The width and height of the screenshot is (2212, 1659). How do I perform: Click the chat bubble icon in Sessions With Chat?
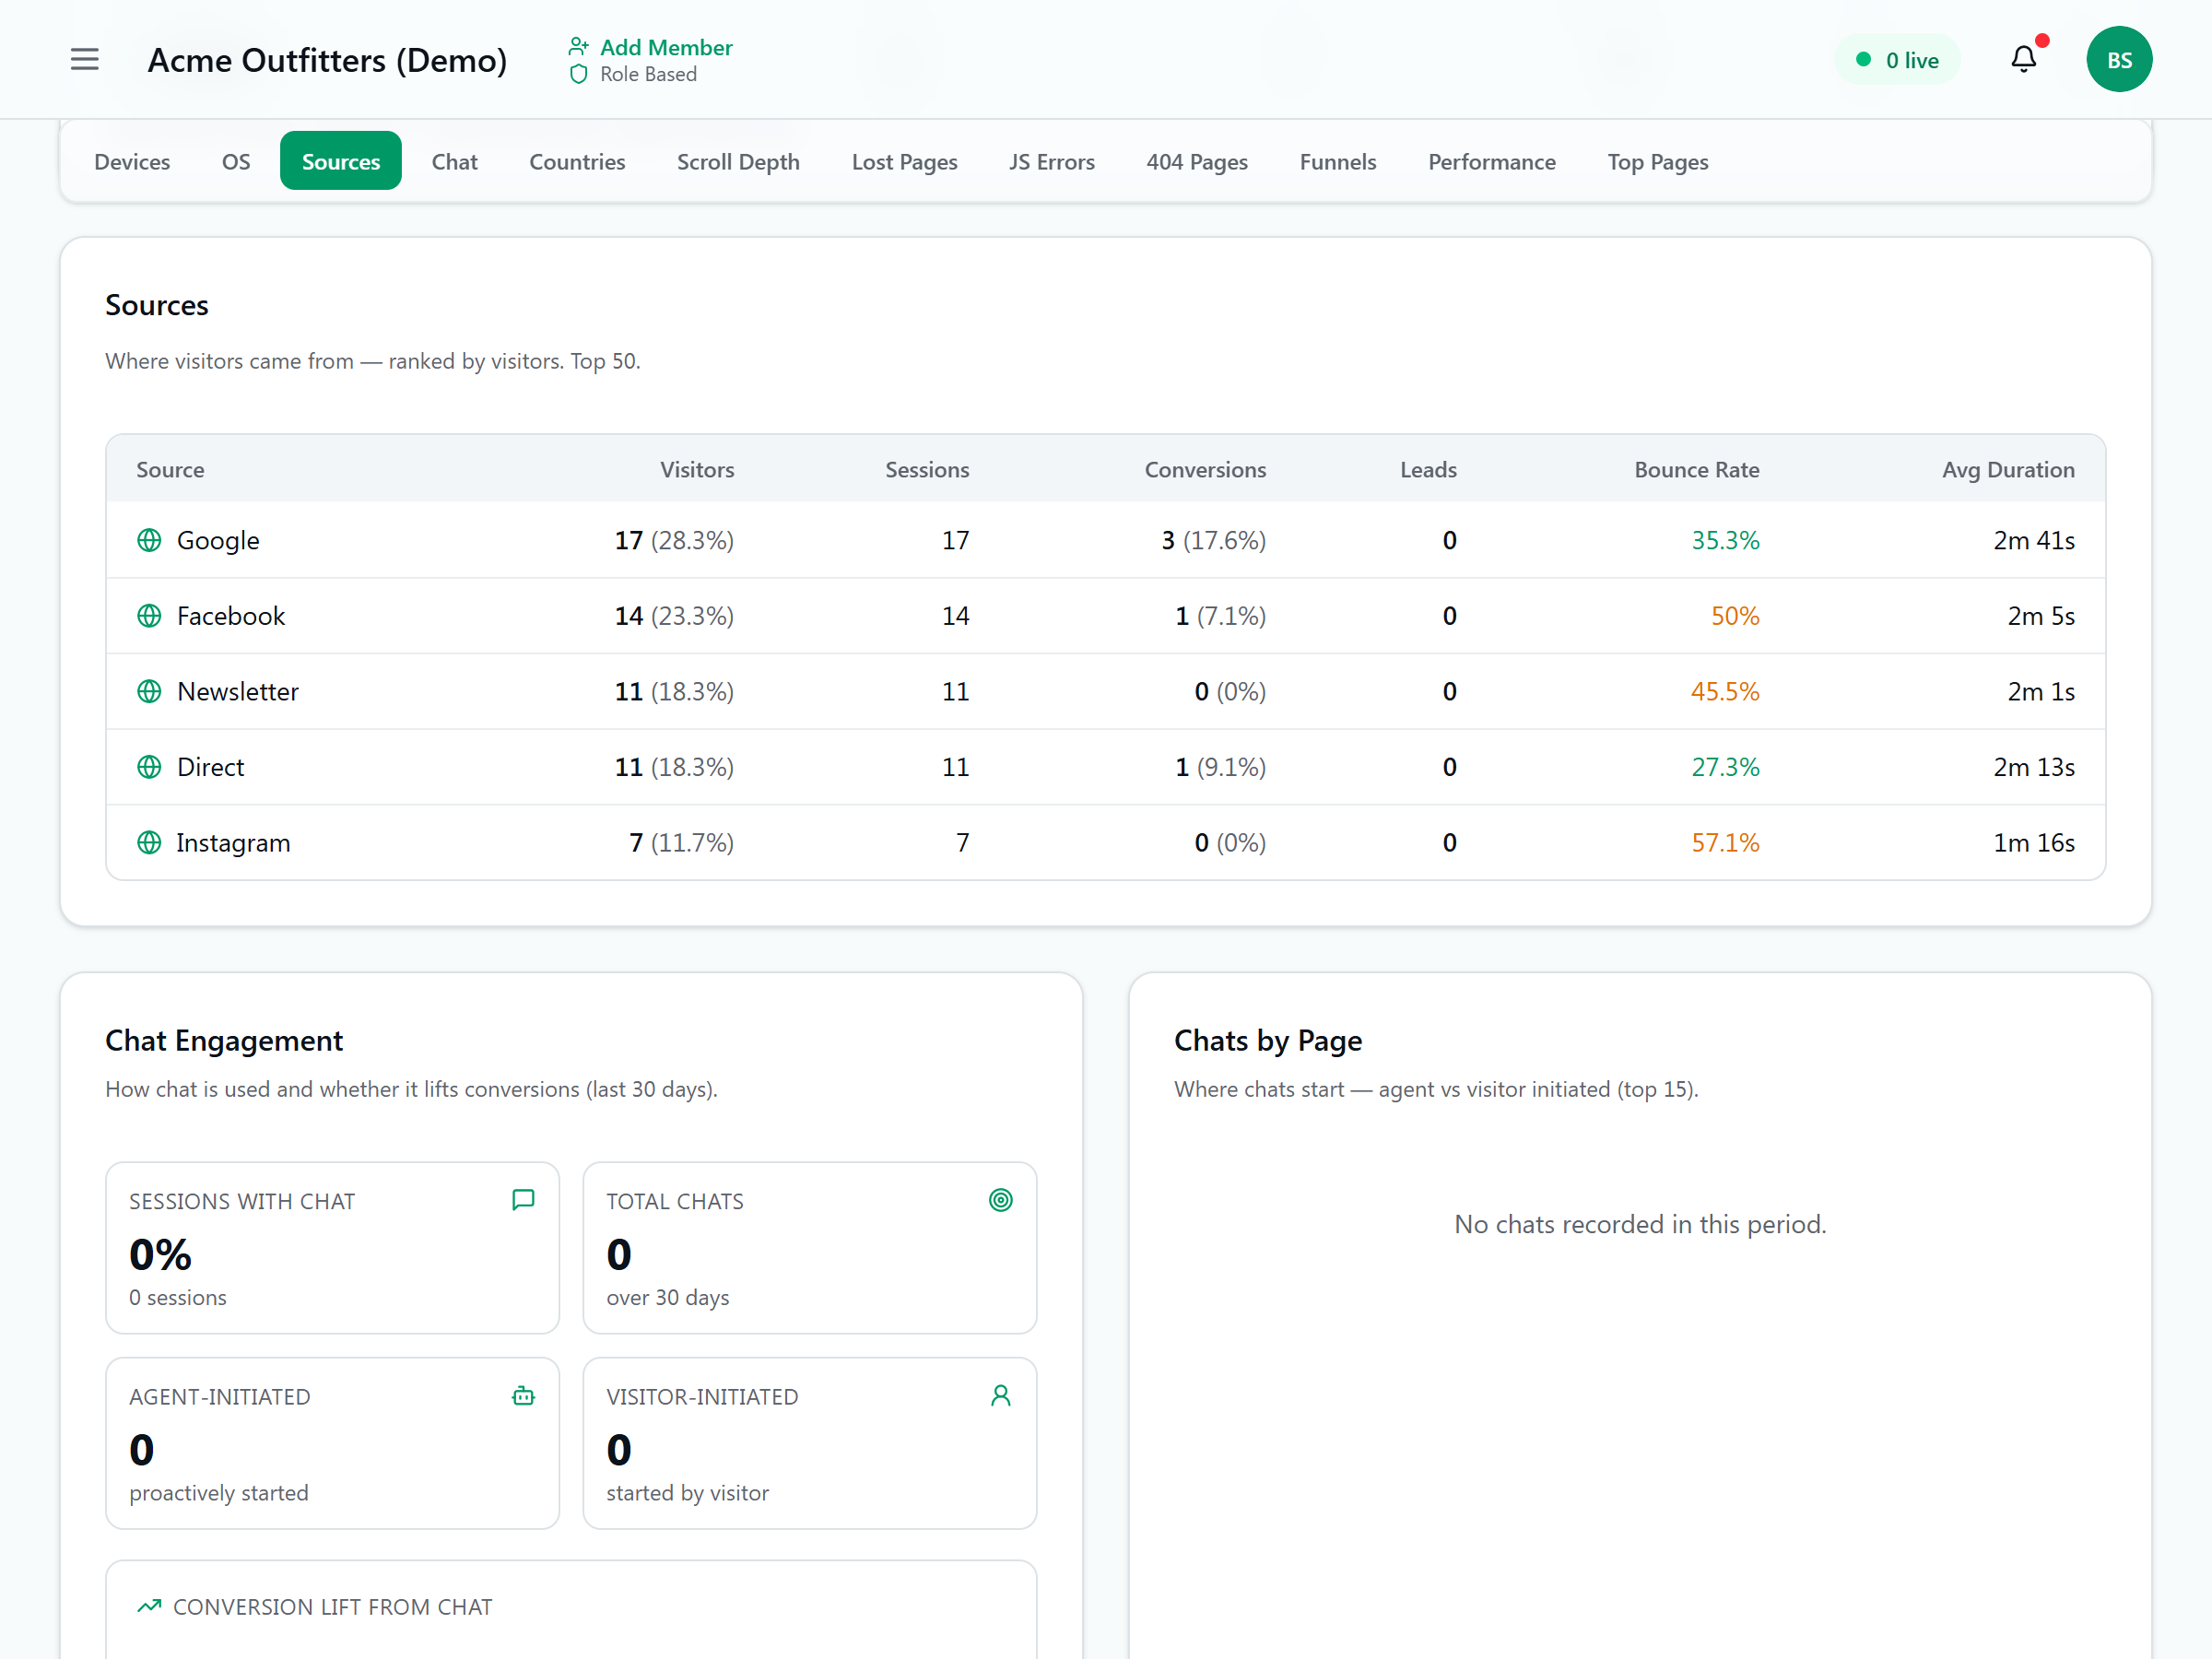523,1200
